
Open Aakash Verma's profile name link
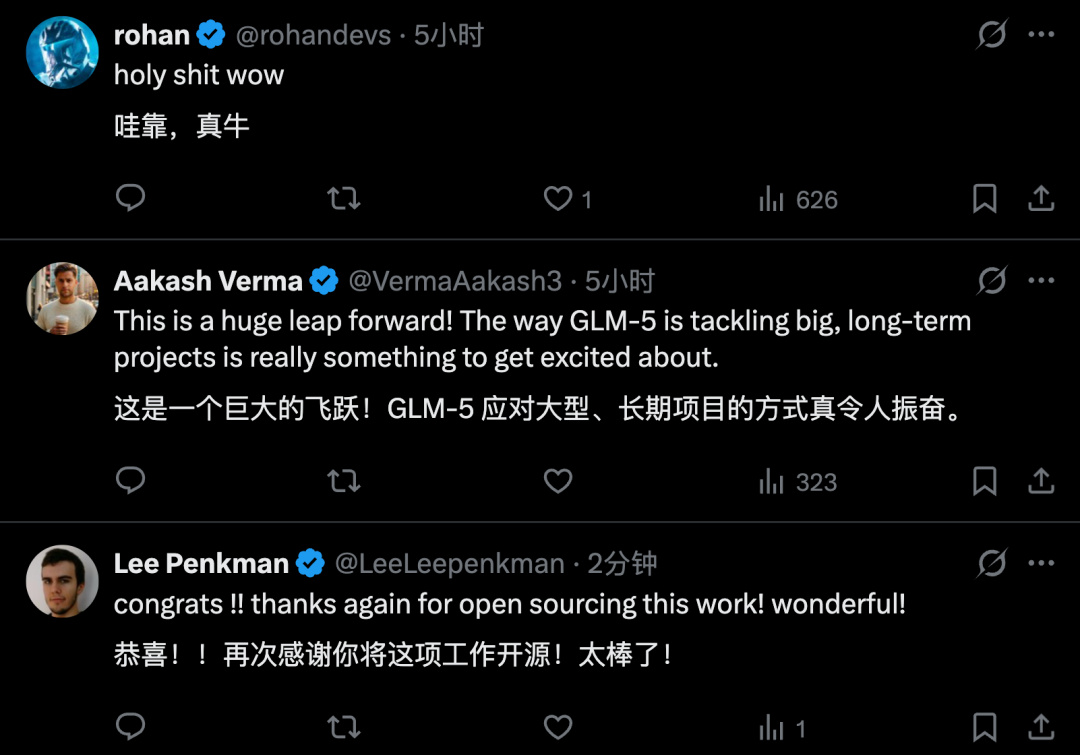(208, 282)
